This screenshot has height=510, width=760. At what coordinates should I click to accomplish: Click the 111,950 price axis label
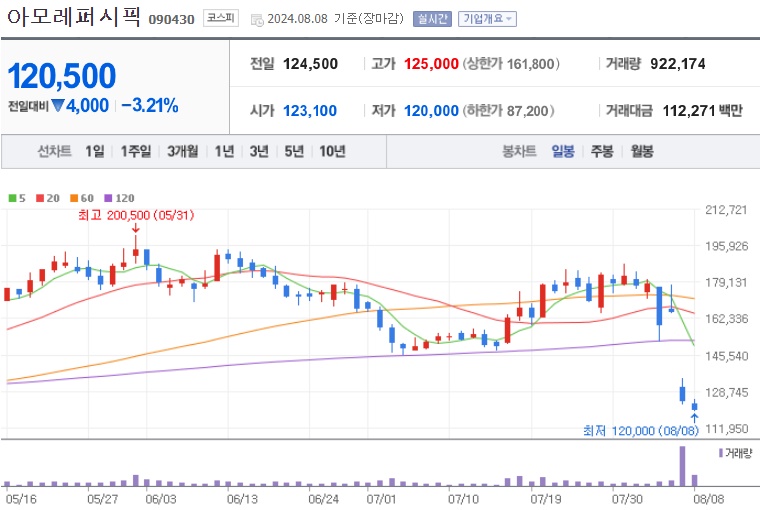(726, 429)
